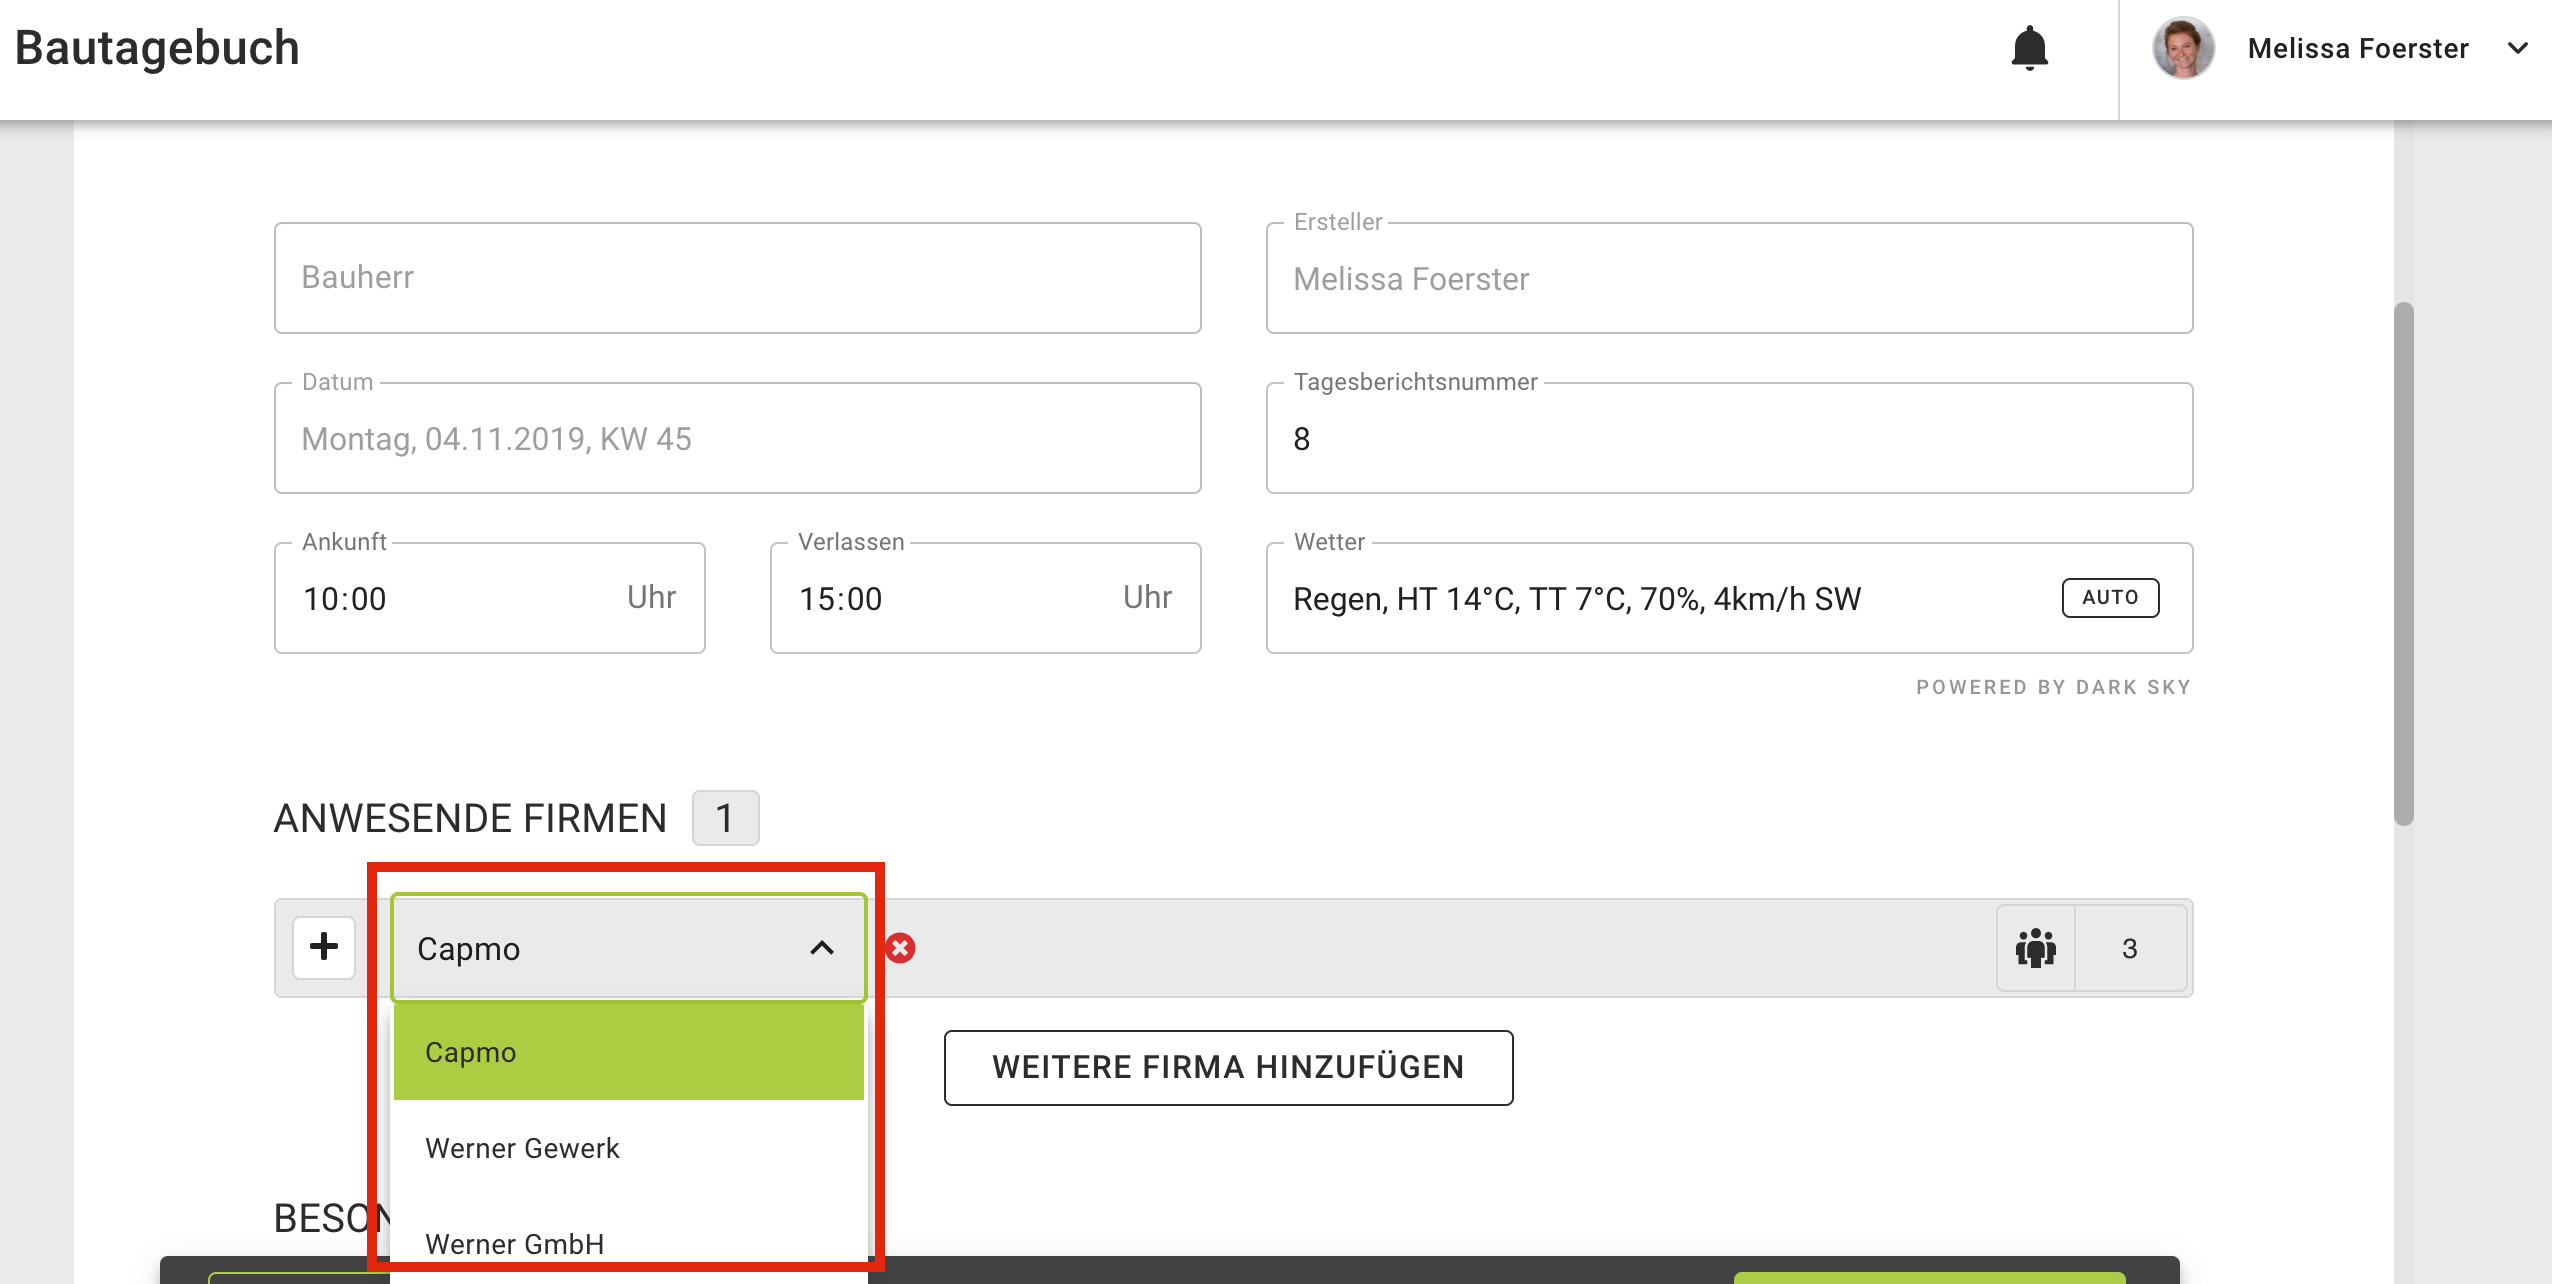Screen dimensions: 2552x1284
Task: Click the plus icon beside Capmo
Action: tap(324, 947)
